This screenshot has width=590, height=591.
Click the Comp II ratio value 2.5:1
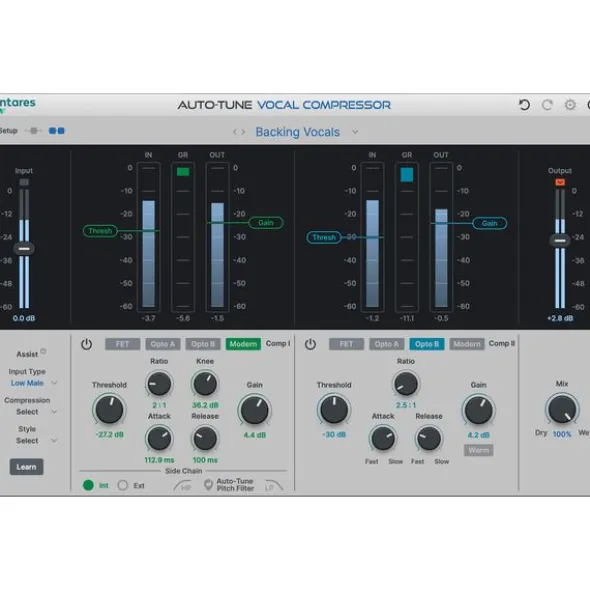(x=406, y=405)
